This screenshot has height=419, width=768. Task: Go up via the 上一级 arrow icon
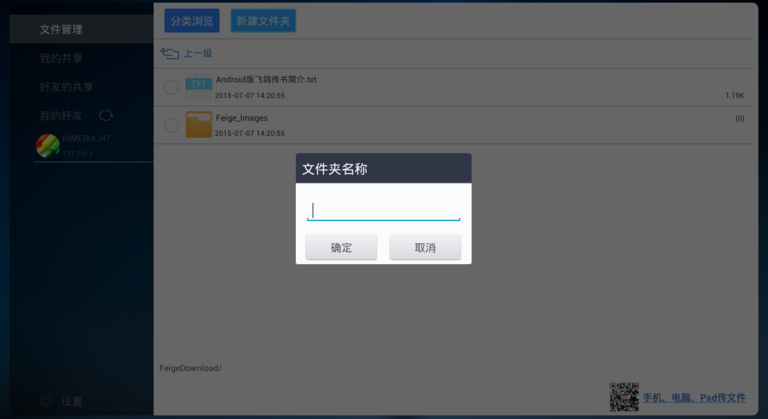pos(169,53)
